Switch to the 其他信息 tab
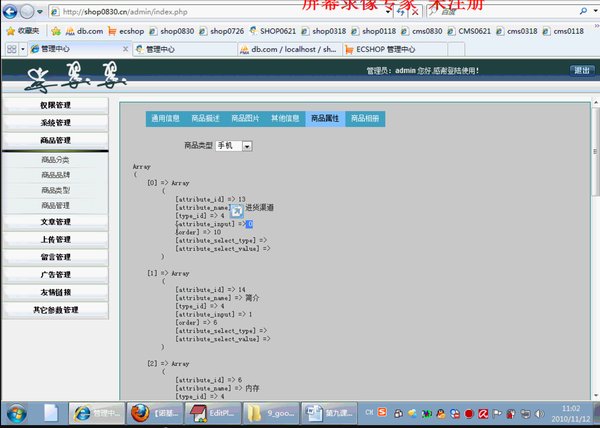600x428 pixels. coord(285,119)
